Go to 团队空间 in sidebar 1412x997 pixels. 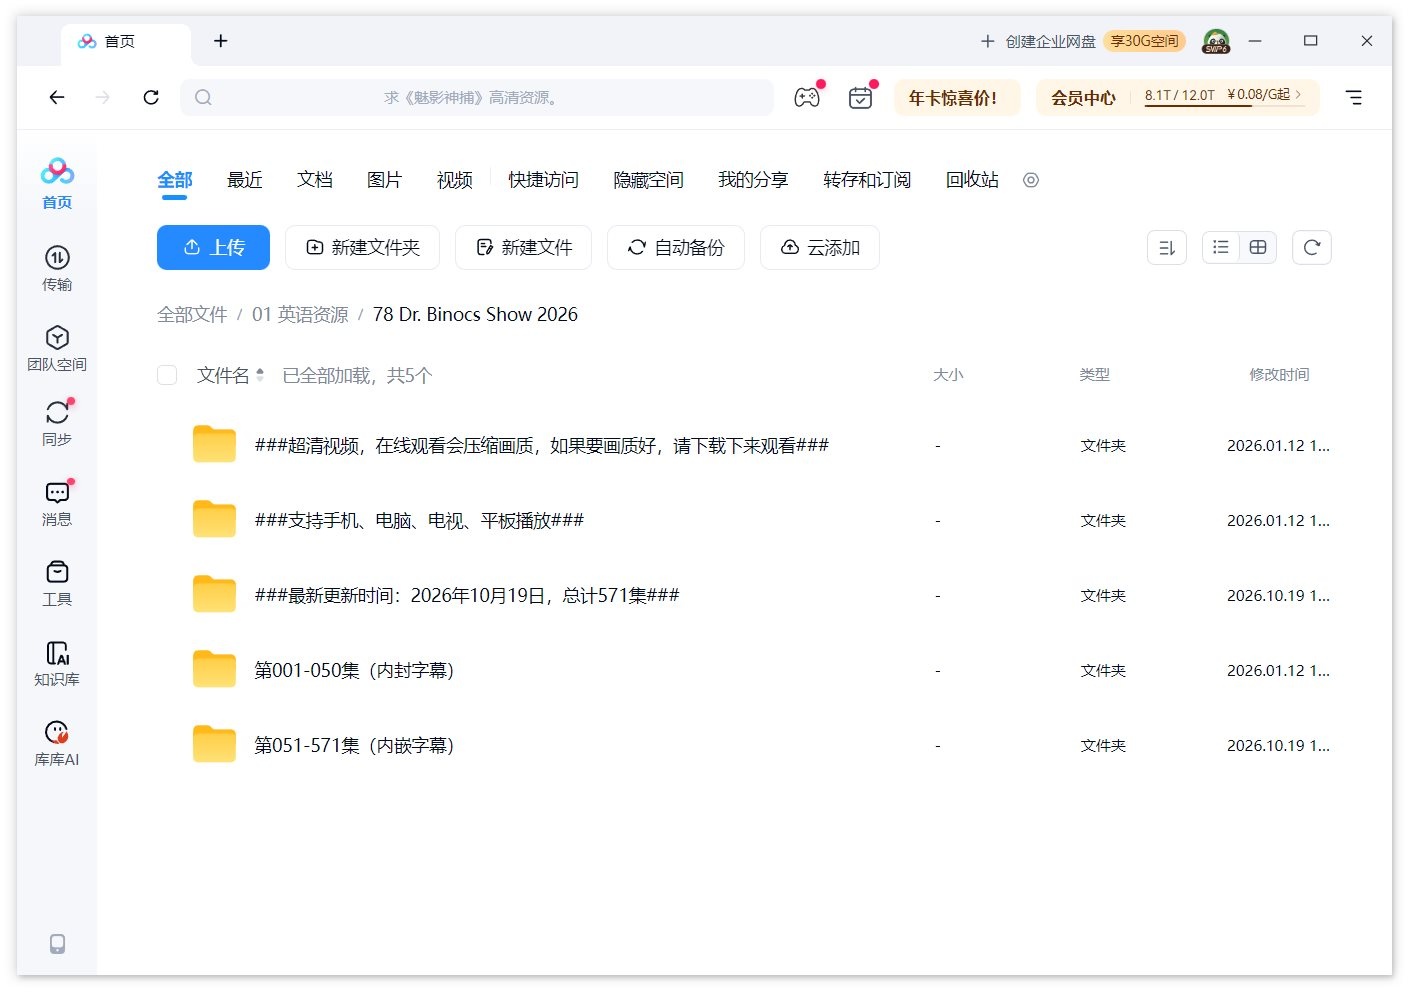coord(57,348)
